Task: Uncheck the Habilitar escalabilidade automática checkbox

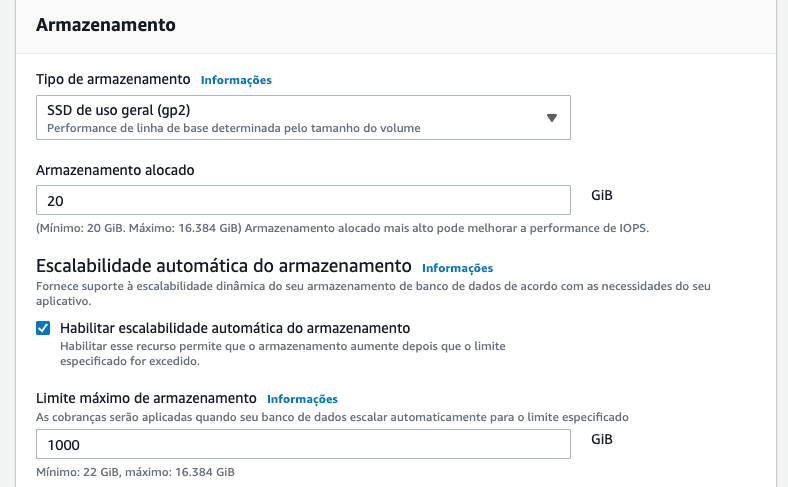Action: (x=43, y=328)
